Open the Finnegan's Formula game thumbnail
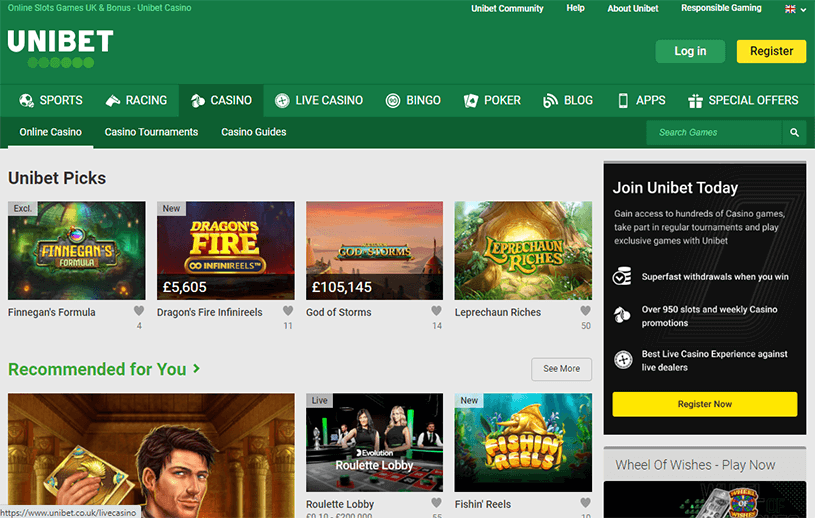This screenshot has height=518, width=815. pos(76,250)
